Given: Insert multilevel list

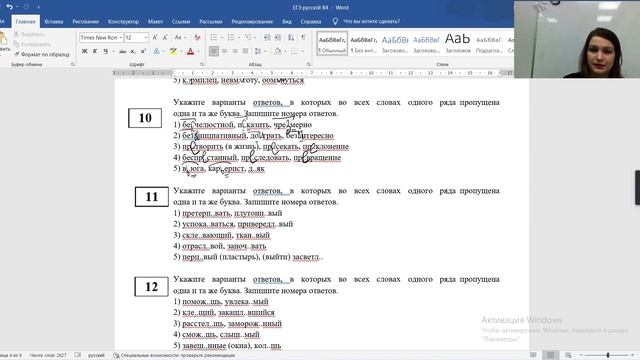Looking at the screenshot, I should 248,38.
